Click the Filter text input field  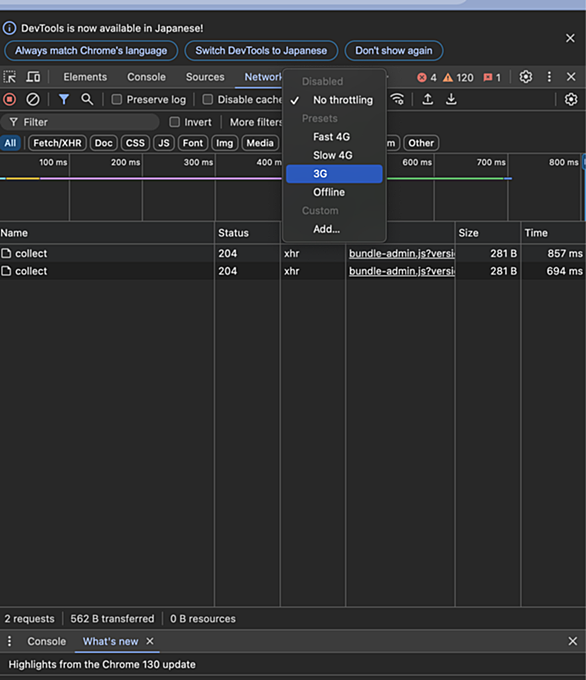coord(80,122)
